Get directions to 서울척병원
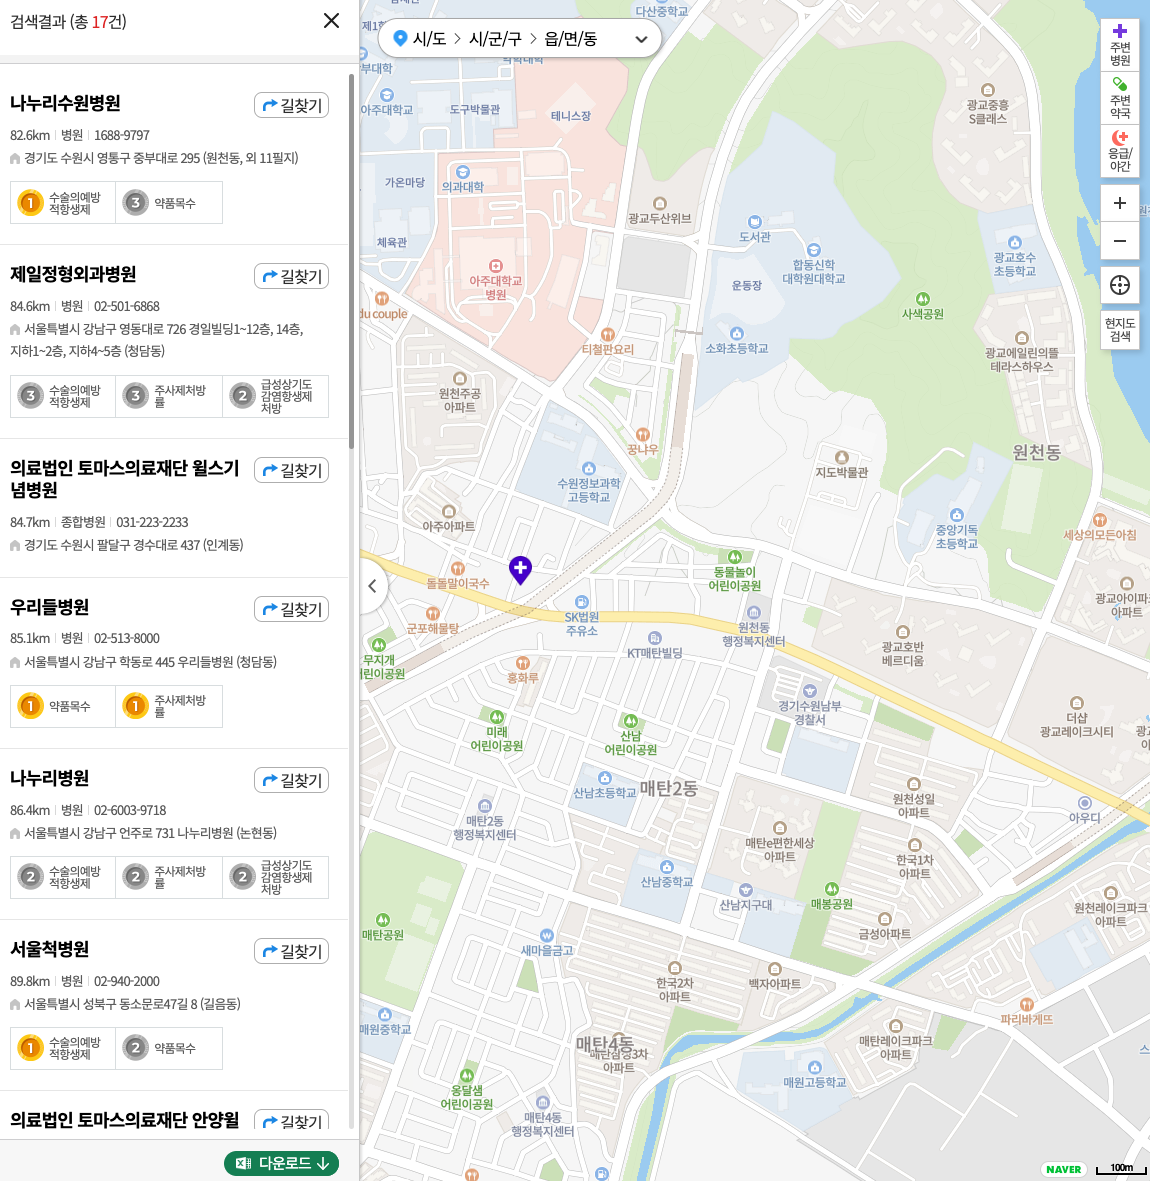Screen dimensions: 1150x1181 [x=291, y=951]
